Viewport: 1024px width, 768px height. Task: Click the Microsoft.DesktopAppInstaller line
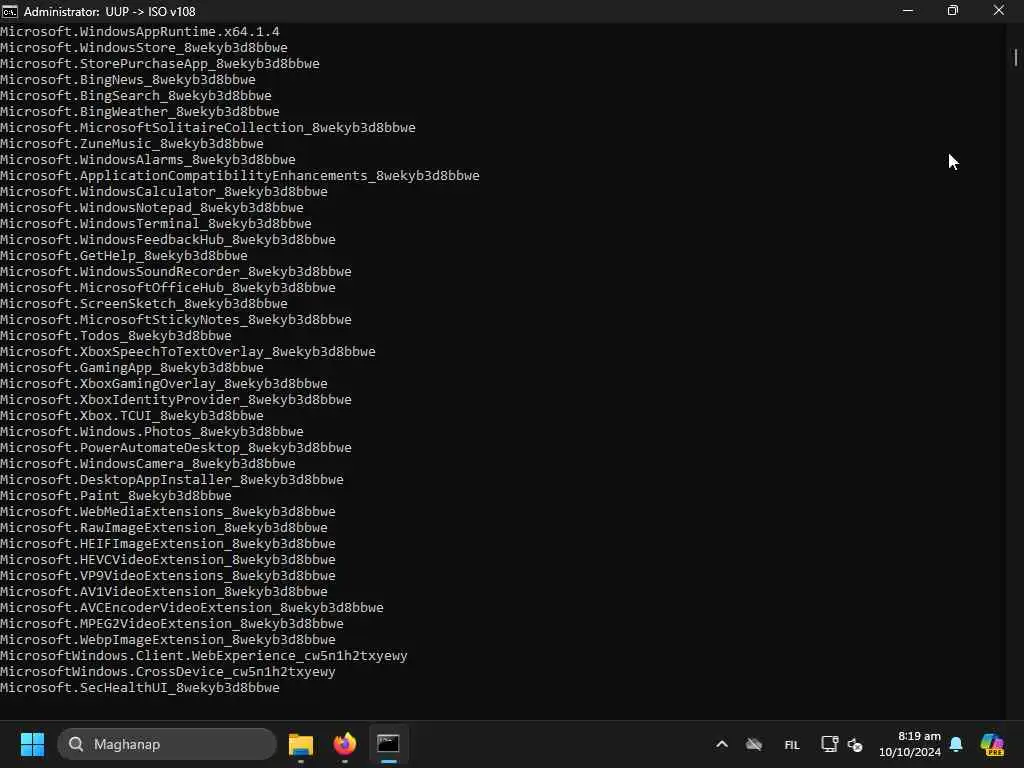[172, 479]
